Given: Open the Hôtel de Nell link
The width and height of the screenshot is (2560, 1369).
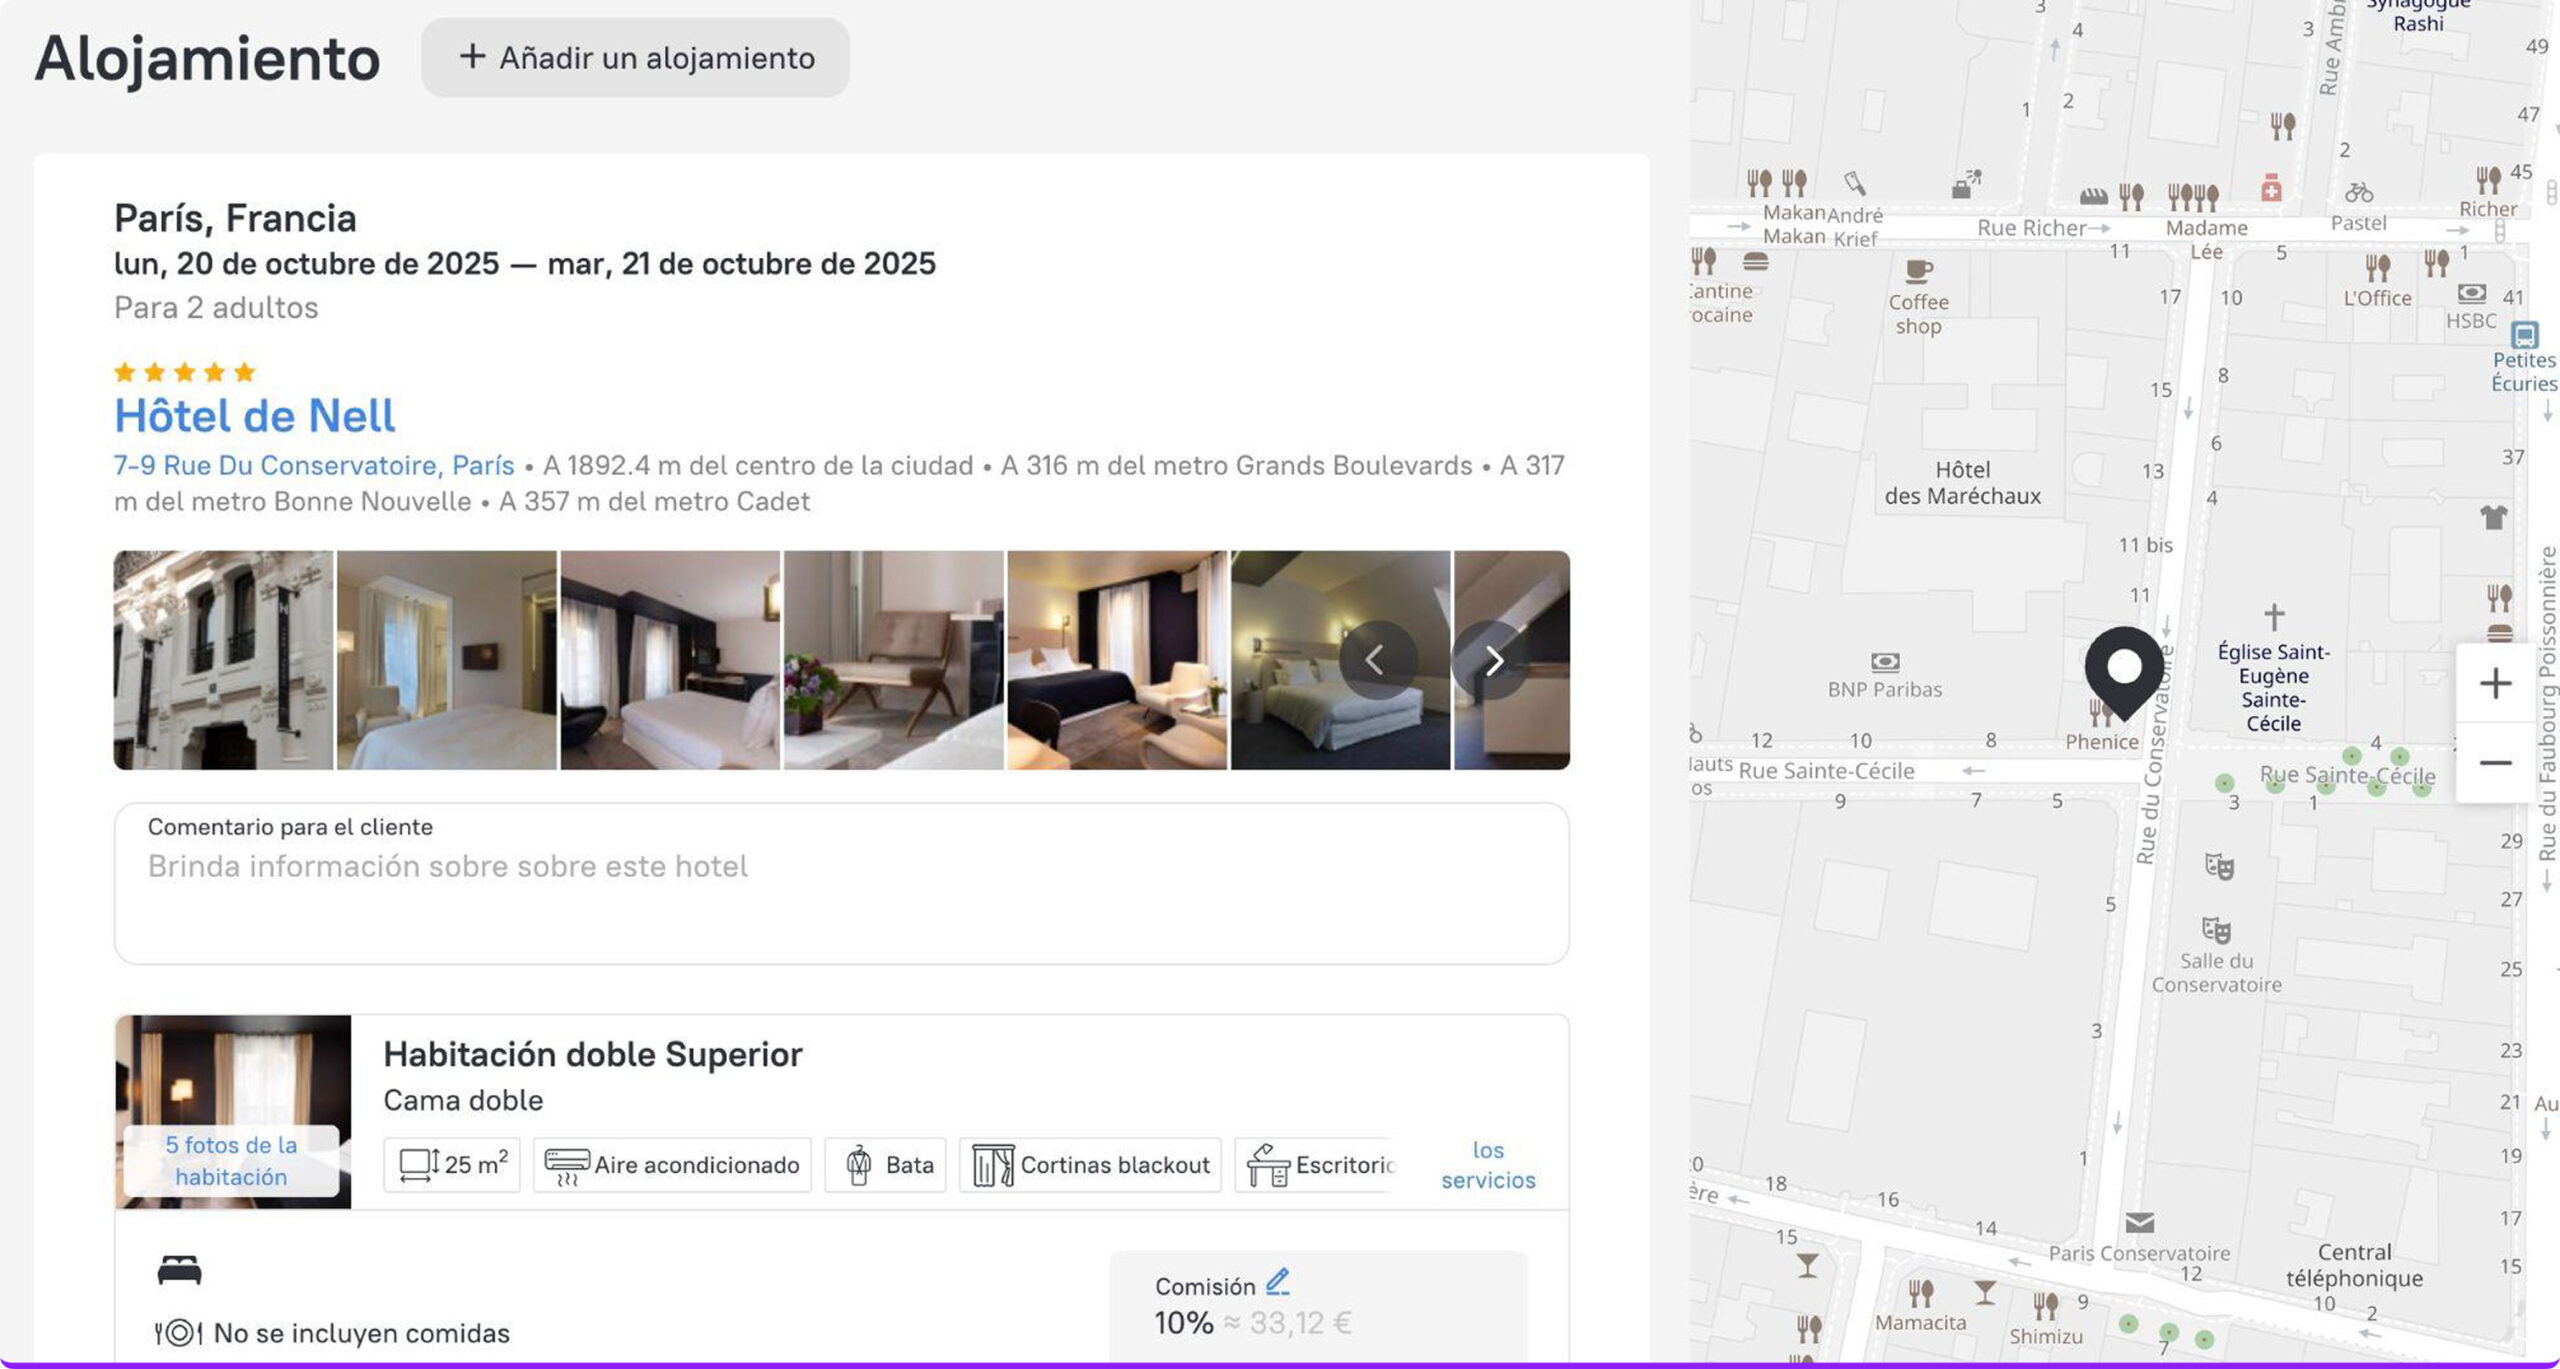Looking at the screenshot, I should [254, 416].
